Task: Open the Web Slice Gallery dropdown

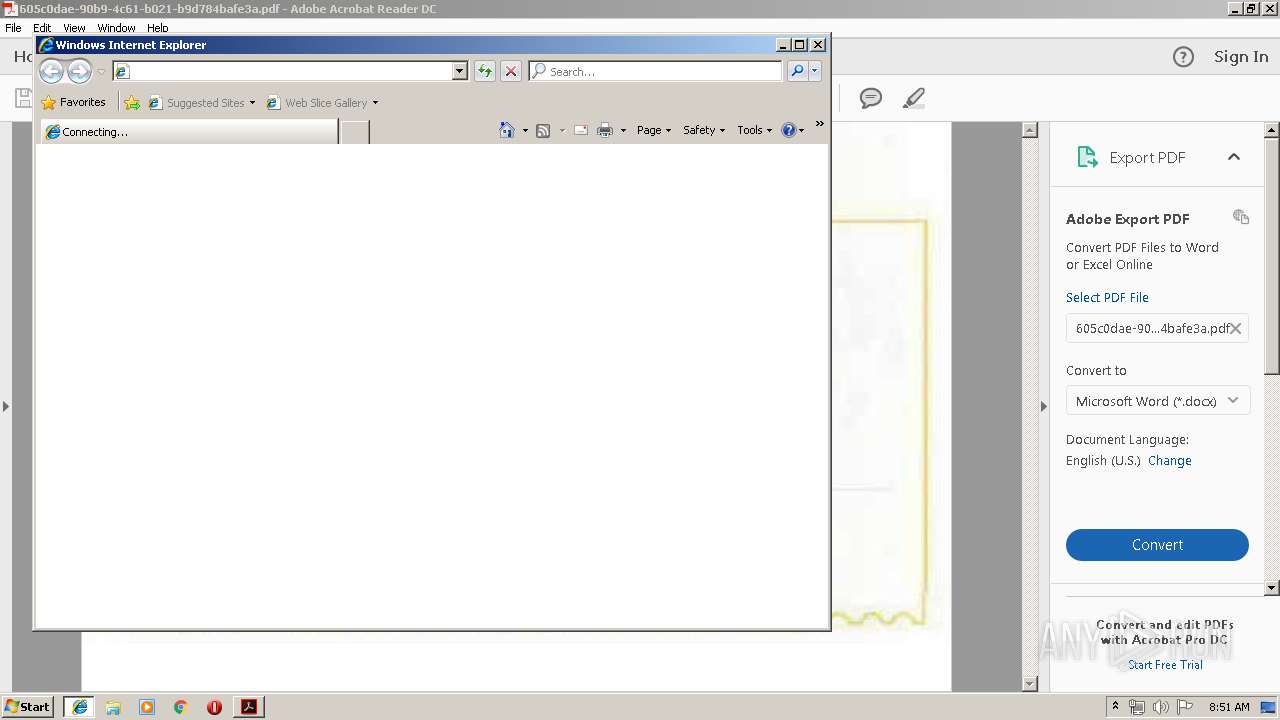Action: 375,102
